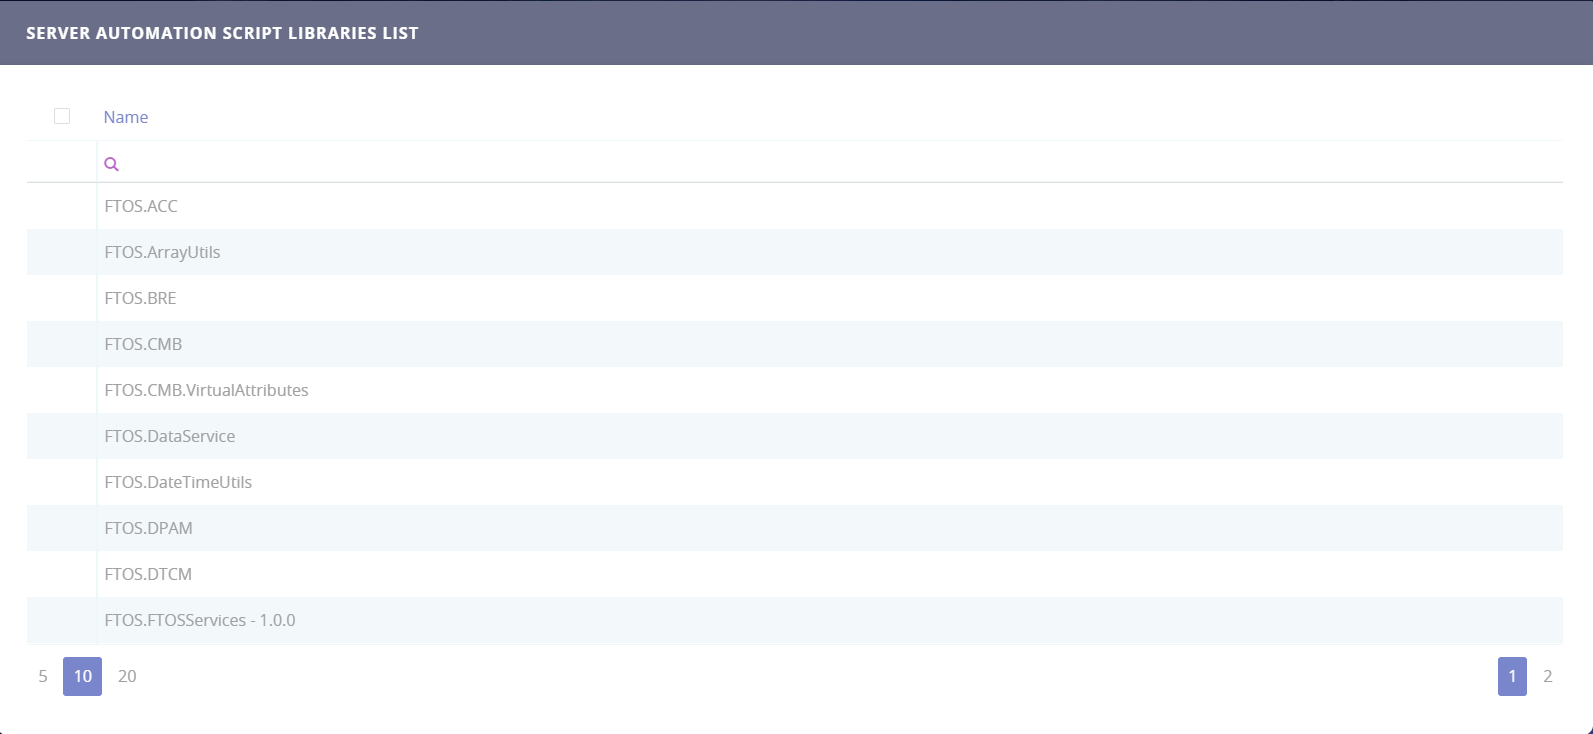The image size is (1593, 734).
Task: Open the FTOS.DPAM row
Action: pyautogui.click(x=148, y=528)
